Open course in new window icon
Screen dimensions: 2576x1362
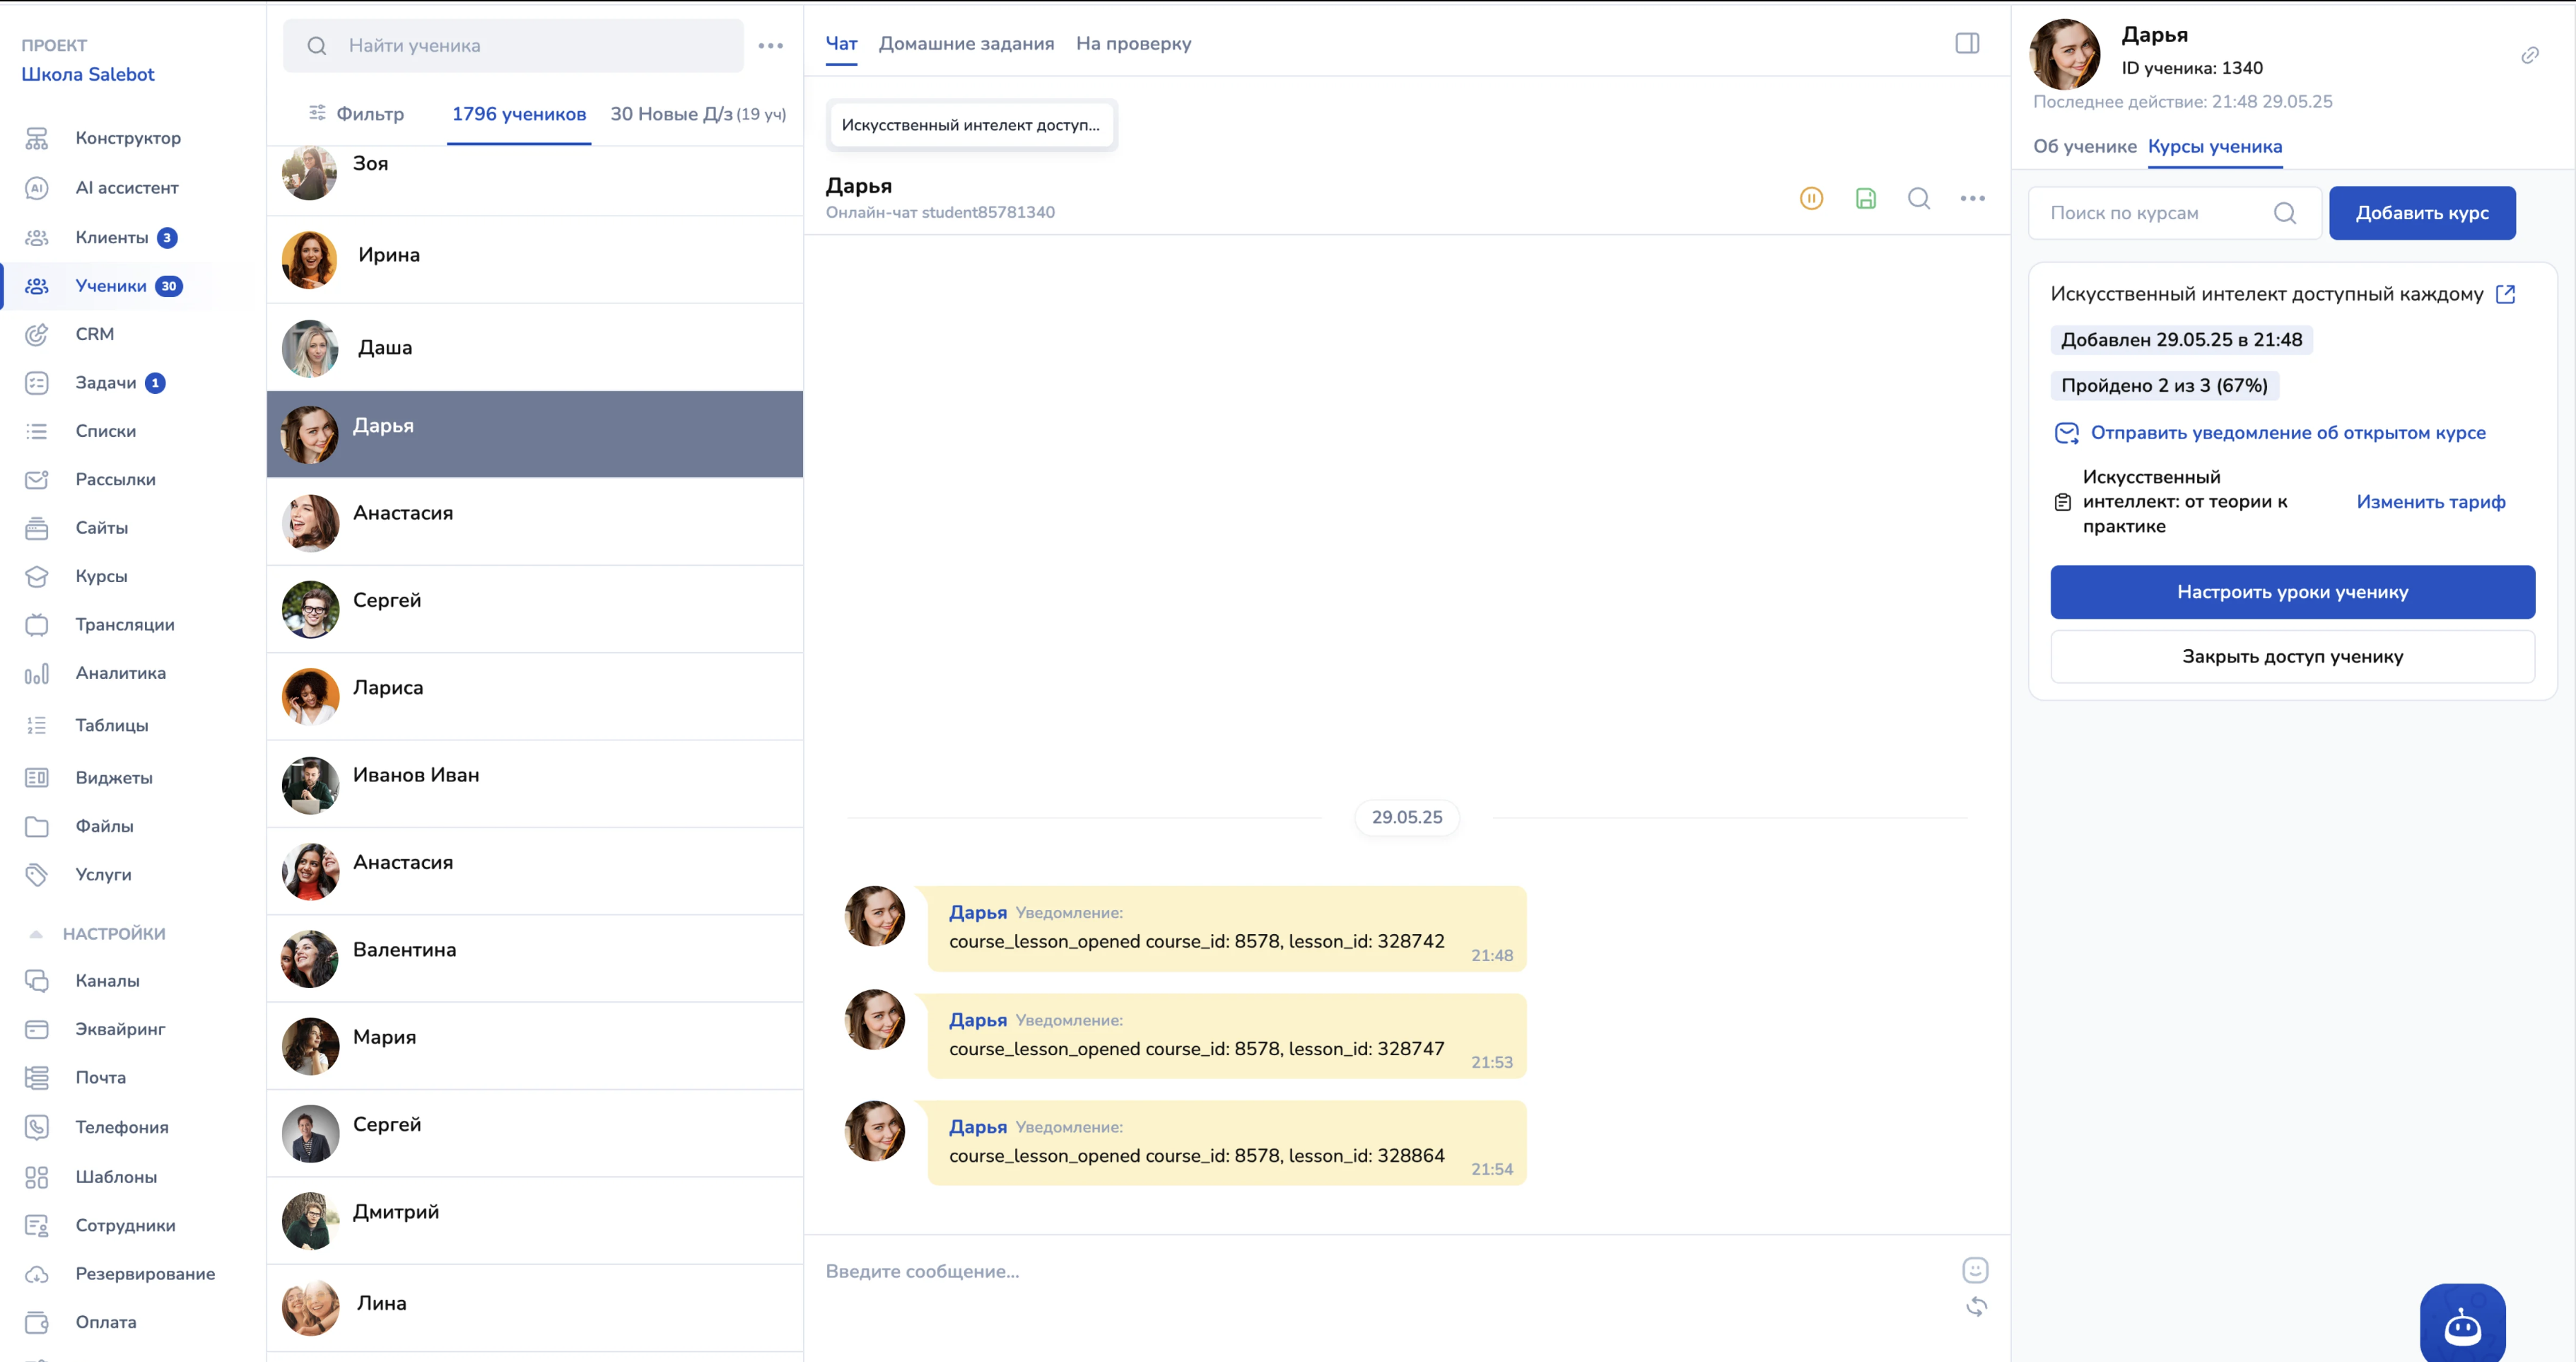(x=2505, y=294)
